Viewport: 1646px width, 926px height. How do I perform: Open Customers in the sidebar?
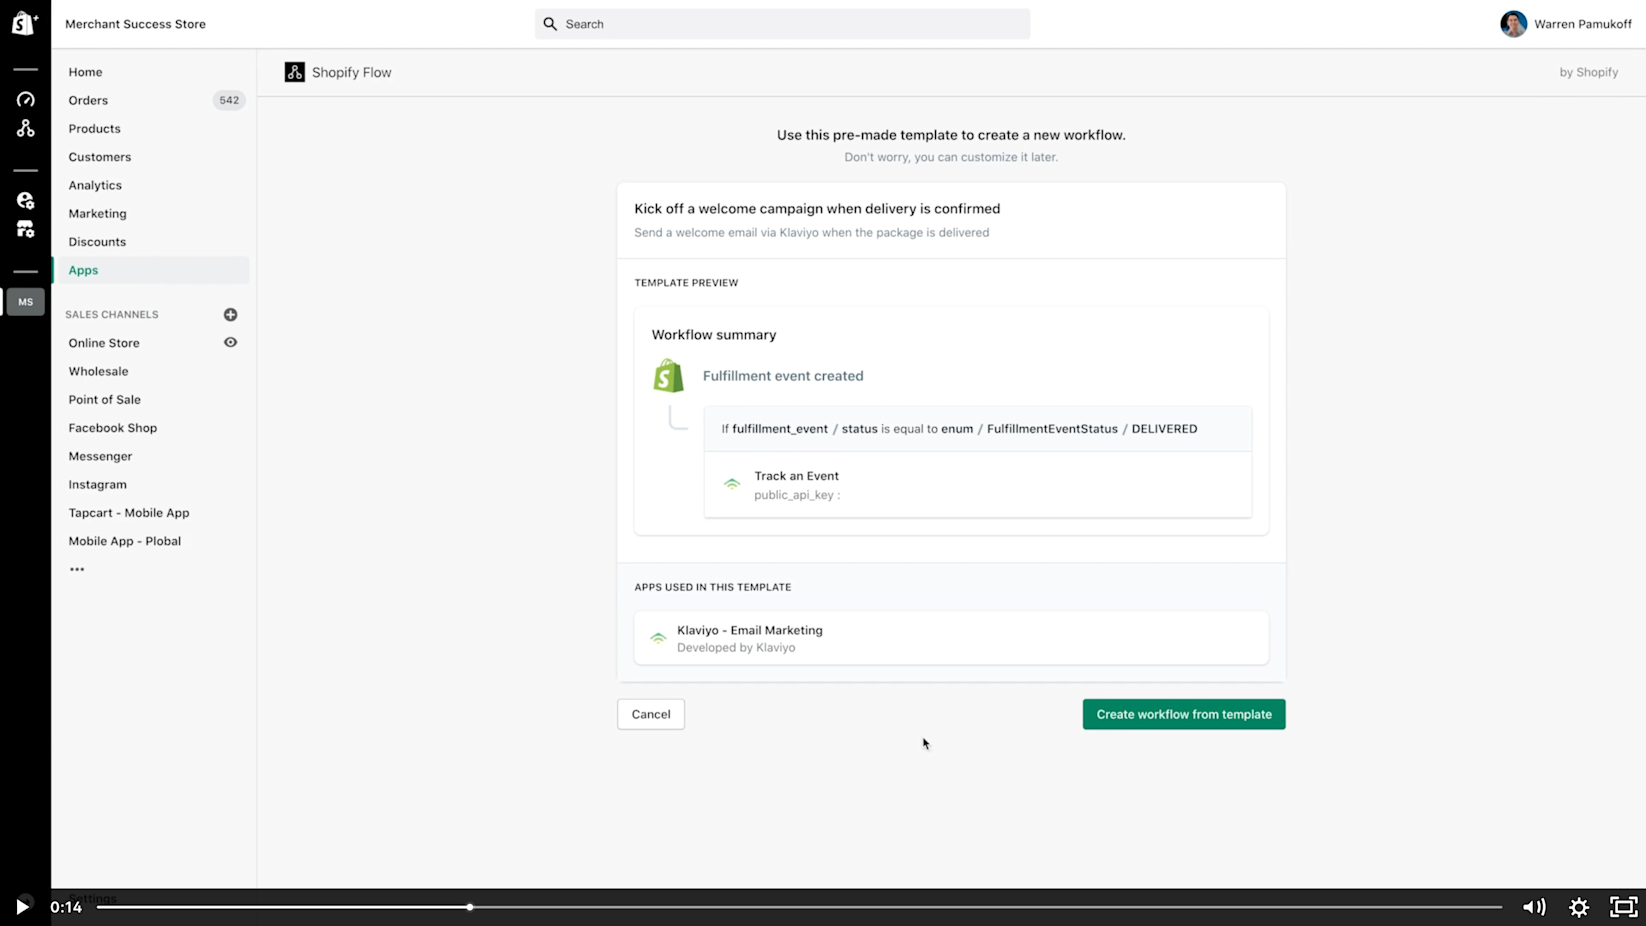(100, 157)
